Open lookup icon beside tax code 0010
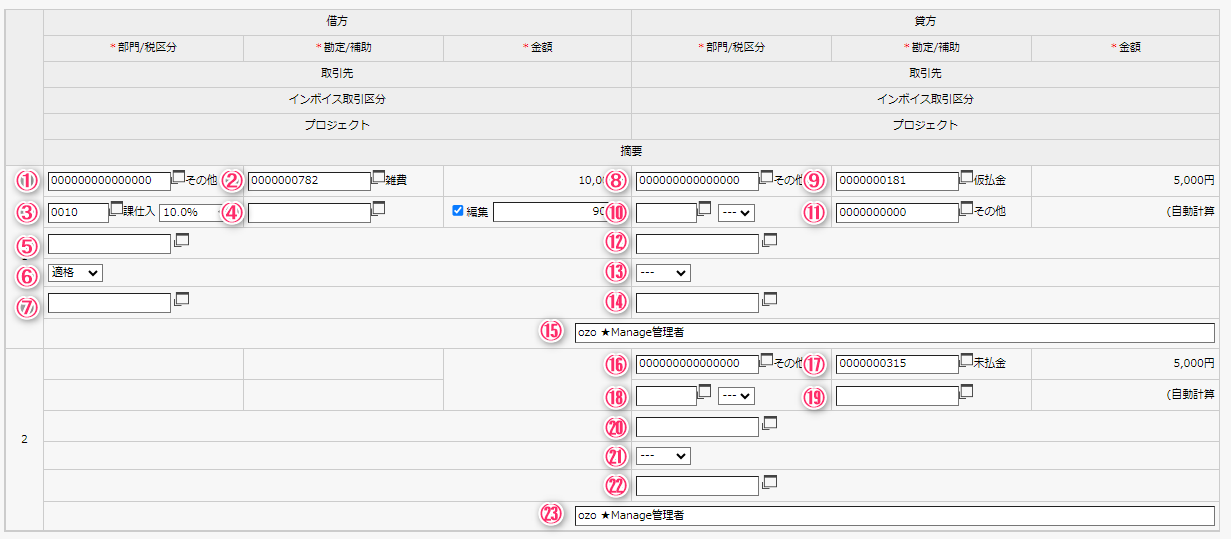 click(116, 209)
